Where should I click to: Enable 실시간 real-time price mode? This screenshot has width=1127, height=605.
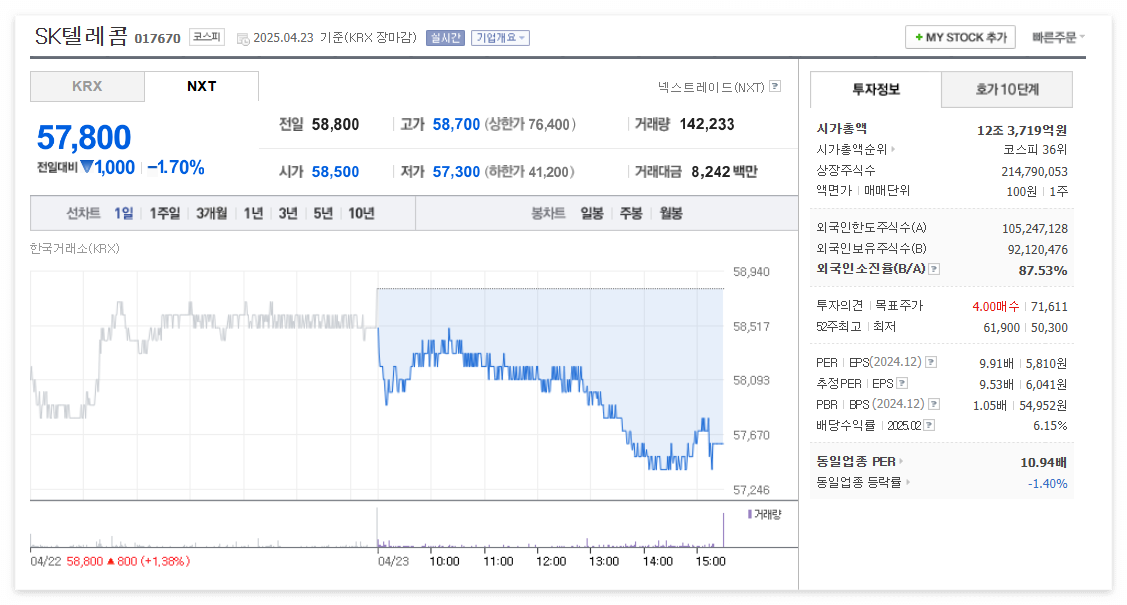point(445,37)
